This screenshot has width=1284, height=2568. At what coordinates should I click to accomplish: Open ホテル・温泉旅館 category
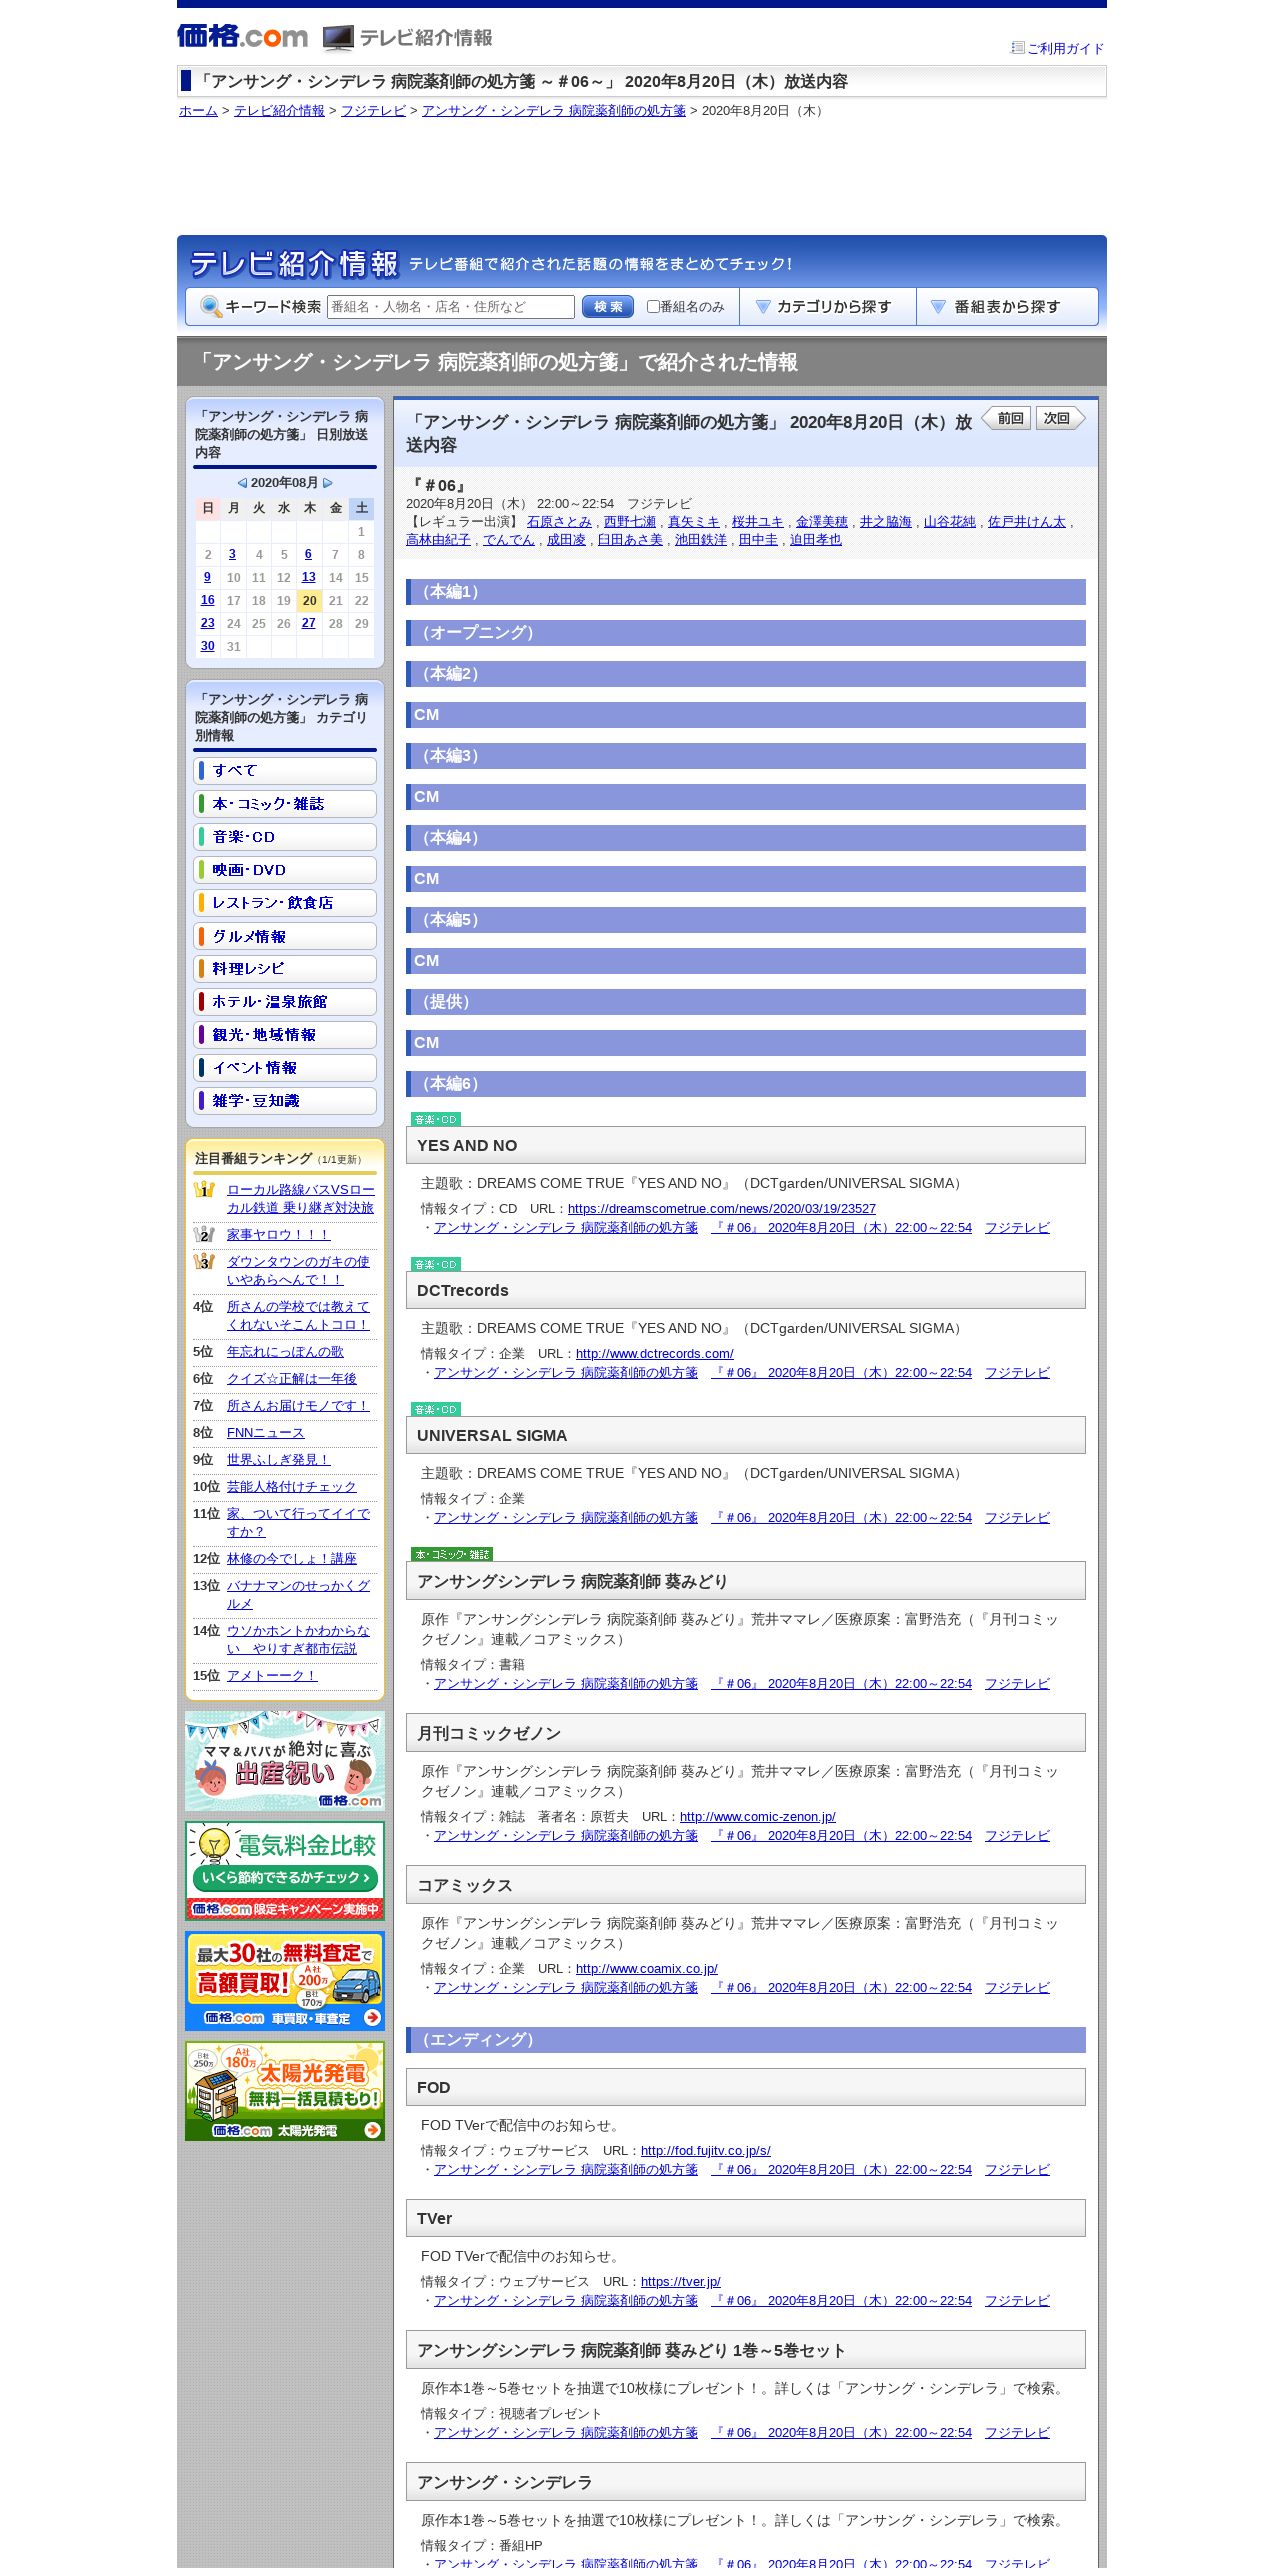[285, 1001]
